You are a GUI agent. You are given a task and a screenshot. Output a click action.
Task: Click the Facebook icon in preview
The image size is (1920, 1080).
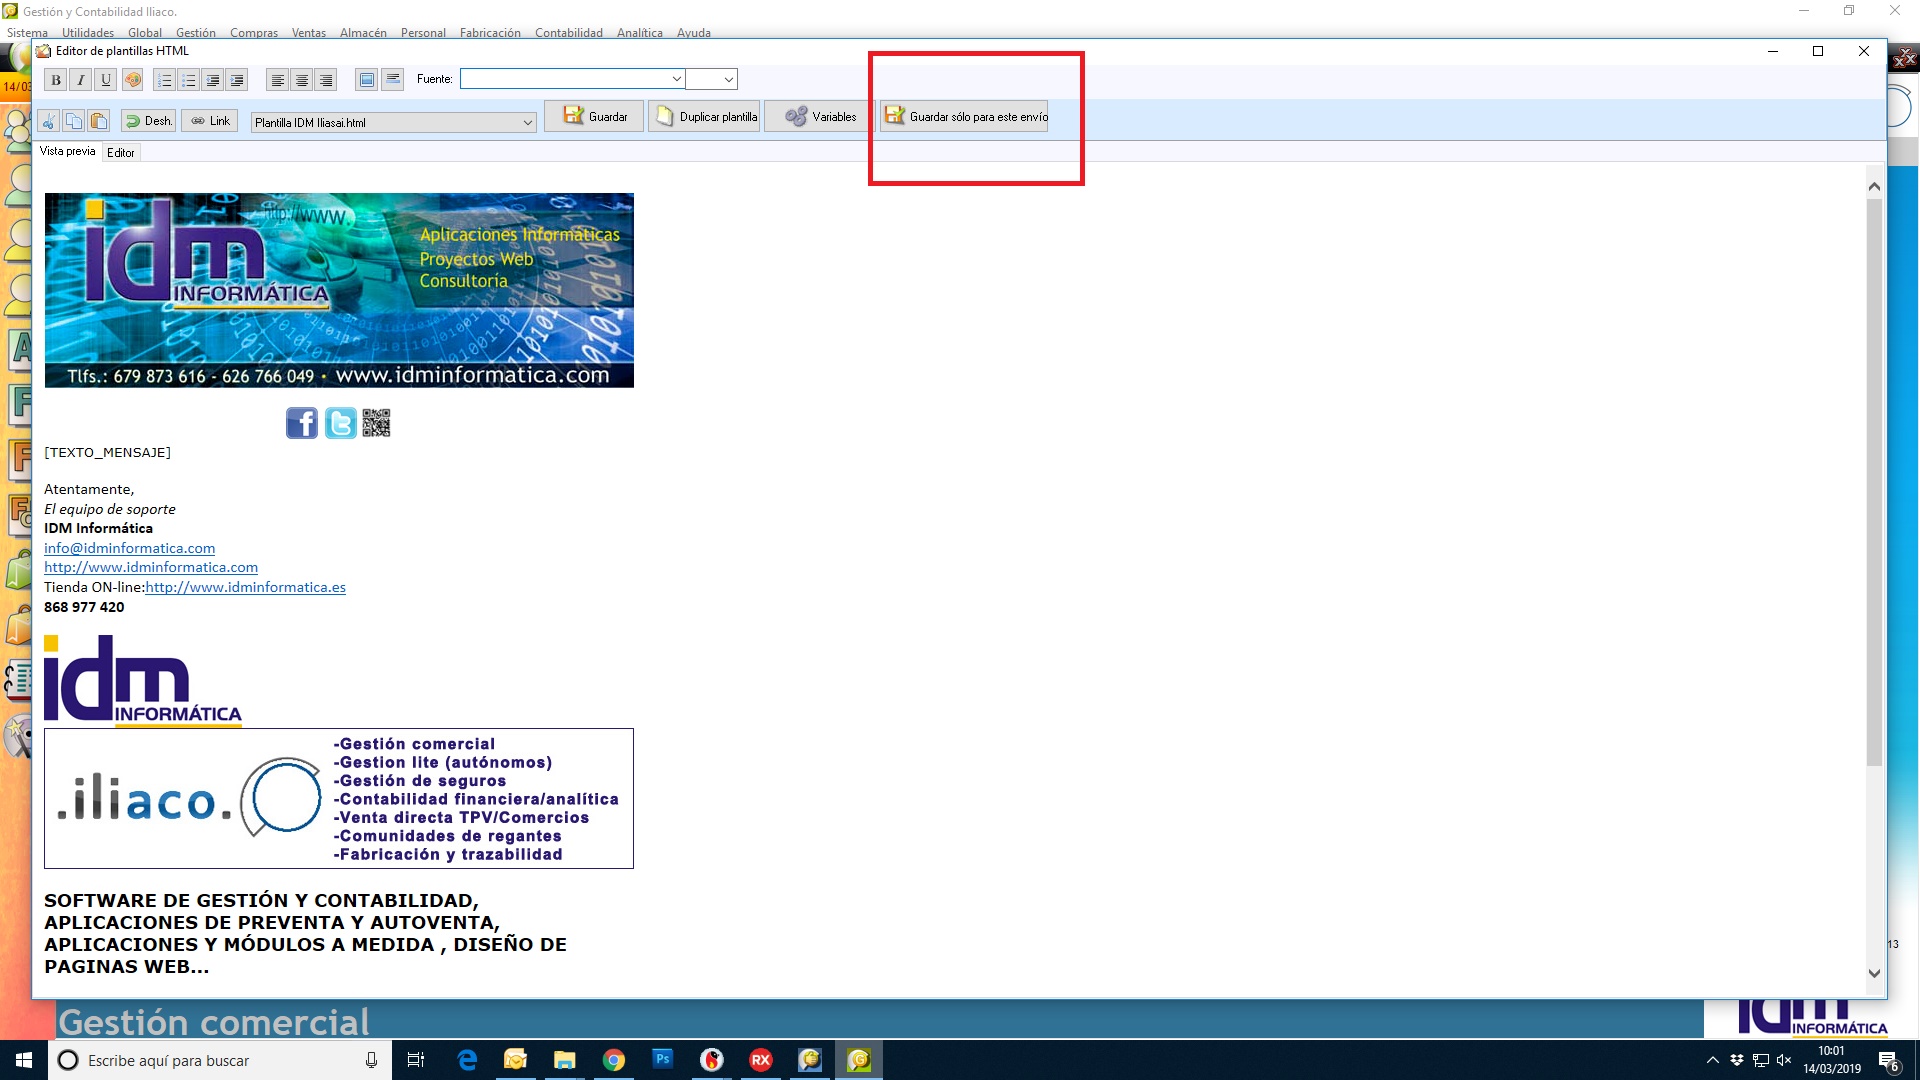tap(302, 423)
